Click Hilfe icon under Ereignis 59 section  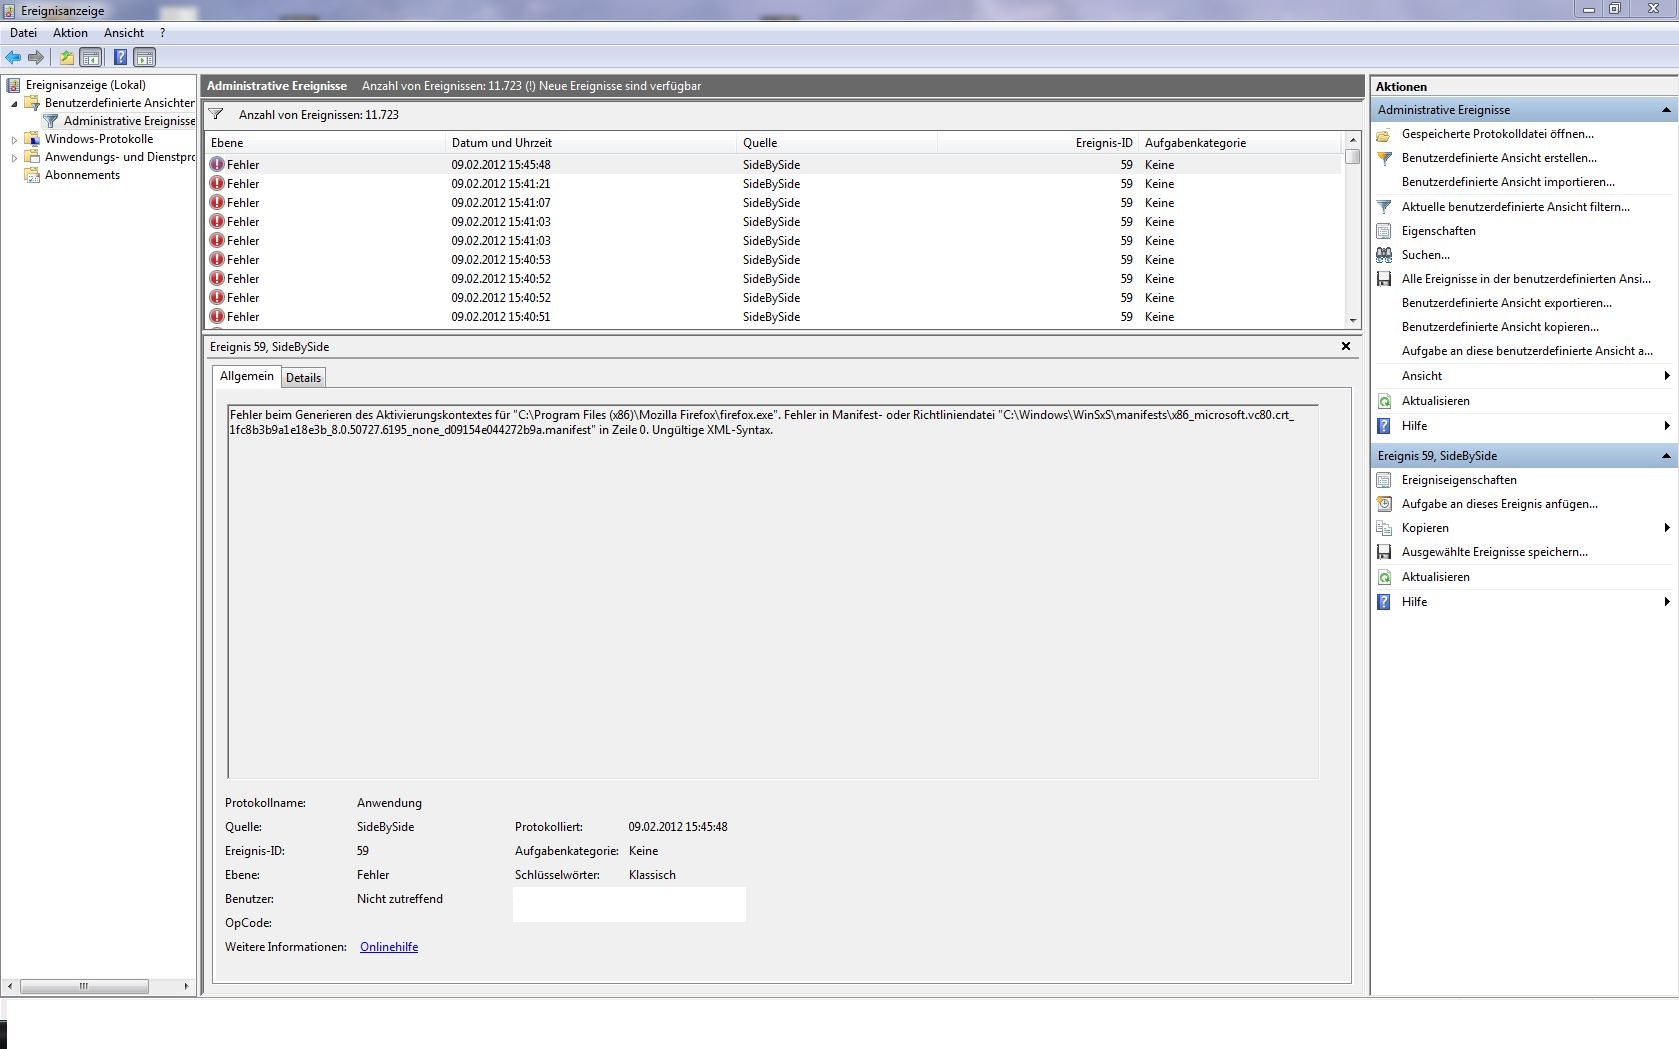[1384, 602]
